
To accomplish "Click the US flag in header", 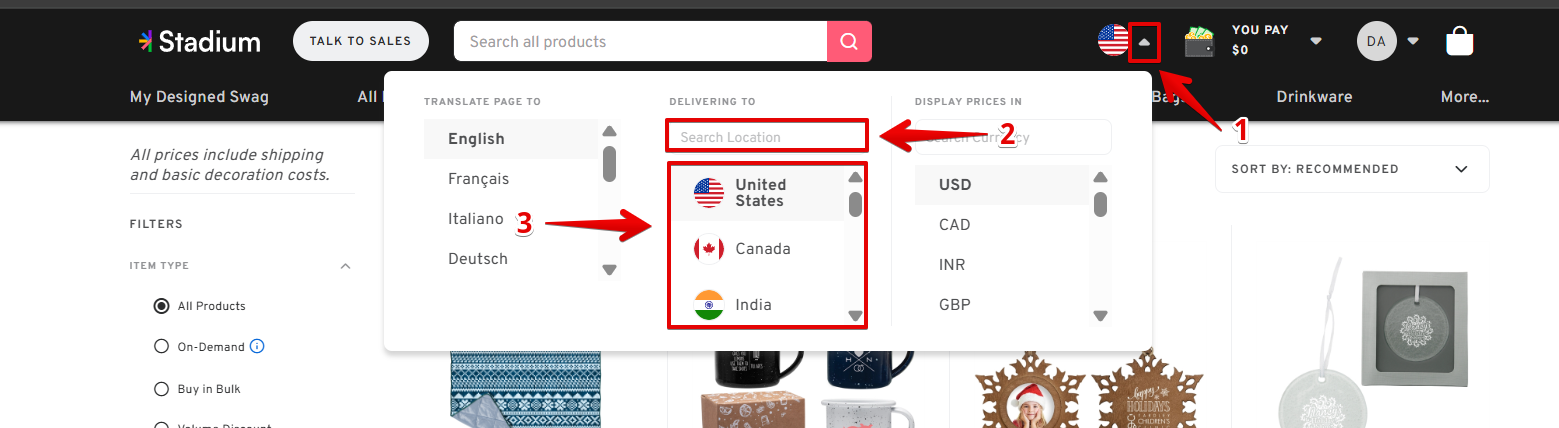I will click(1113, 41).
